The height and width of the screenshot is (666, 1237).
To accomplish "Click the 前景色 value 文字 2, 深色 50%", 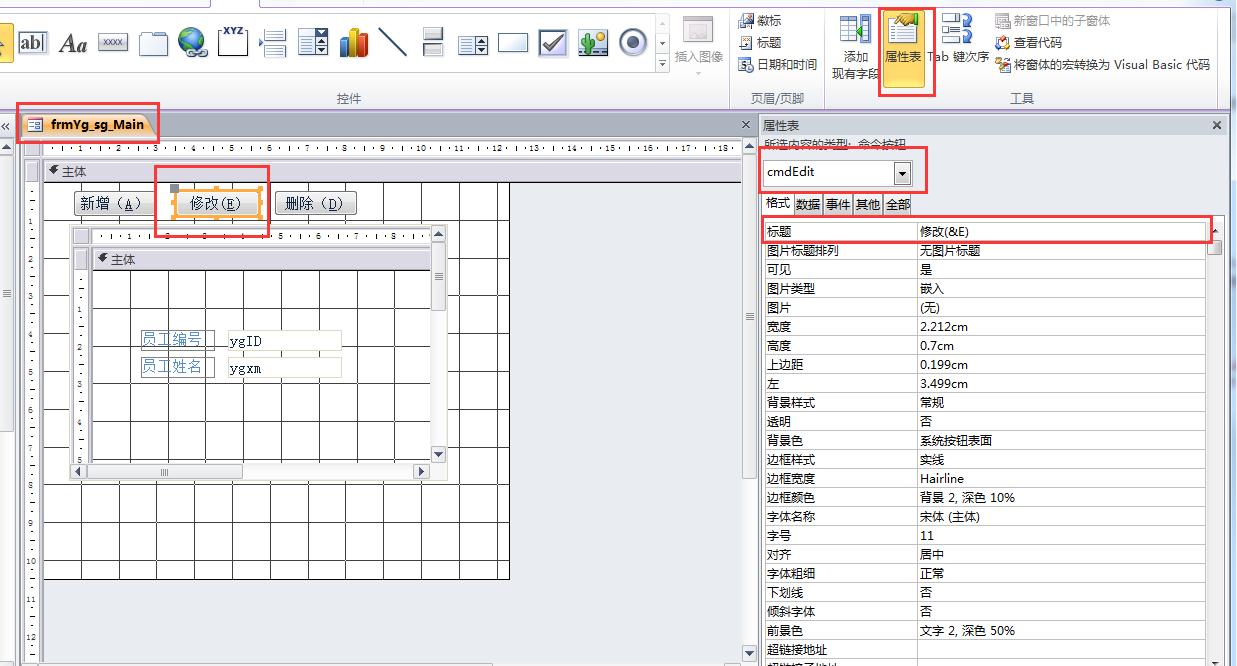I will (1061, 630).
